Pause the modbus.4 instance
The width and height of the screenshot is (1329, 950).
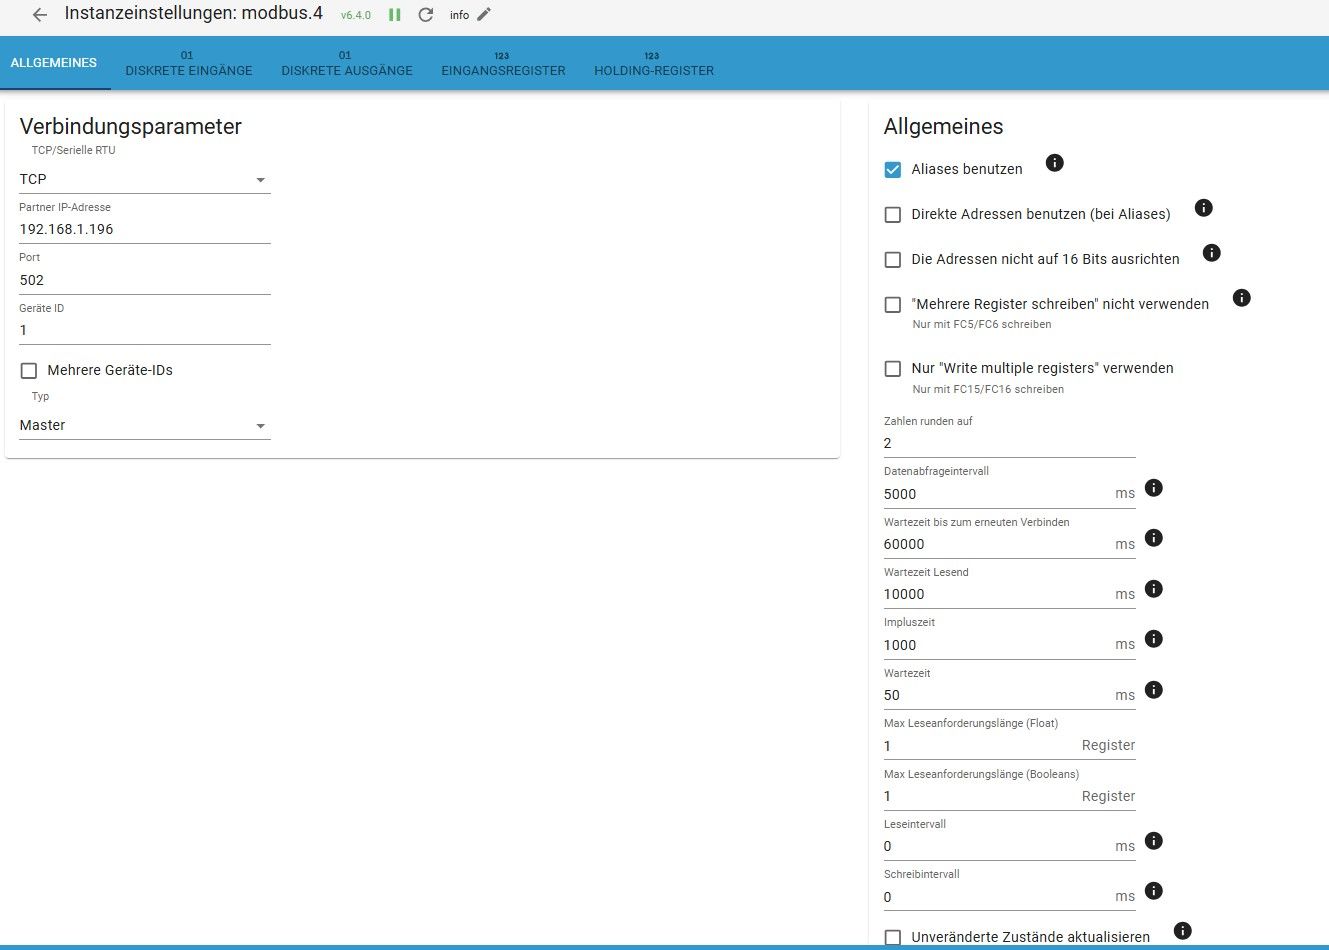pos(395,15)
